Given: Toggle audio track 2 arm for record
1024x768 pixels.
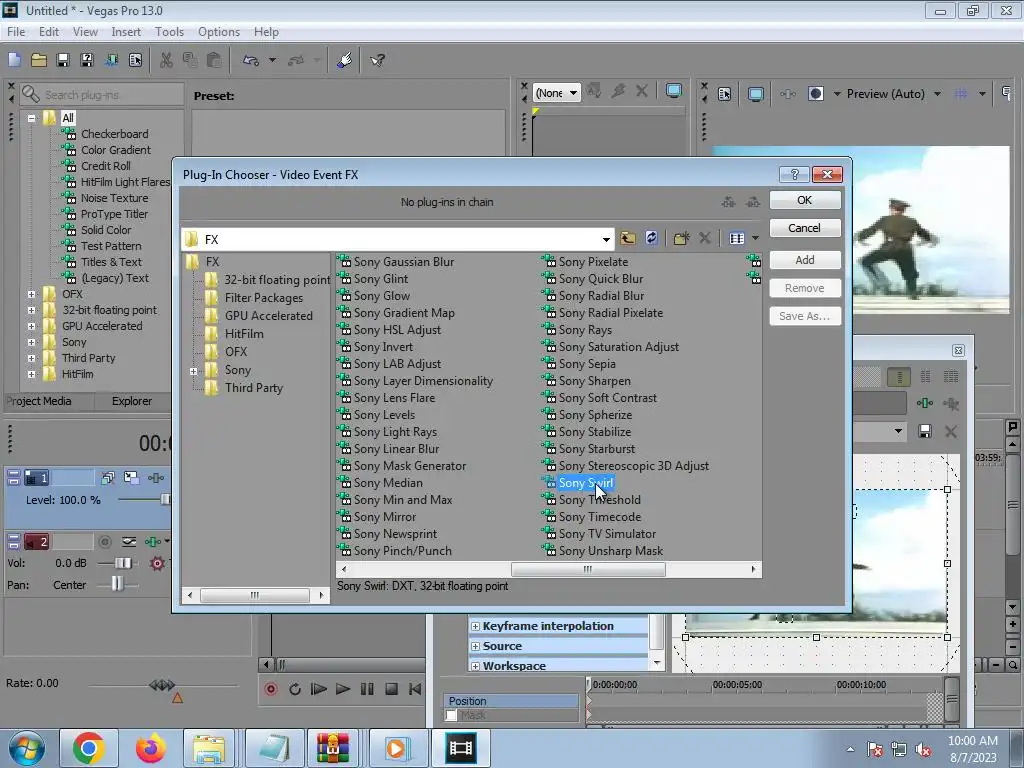Looking at the screenshot, I should (x=104, y=541).
